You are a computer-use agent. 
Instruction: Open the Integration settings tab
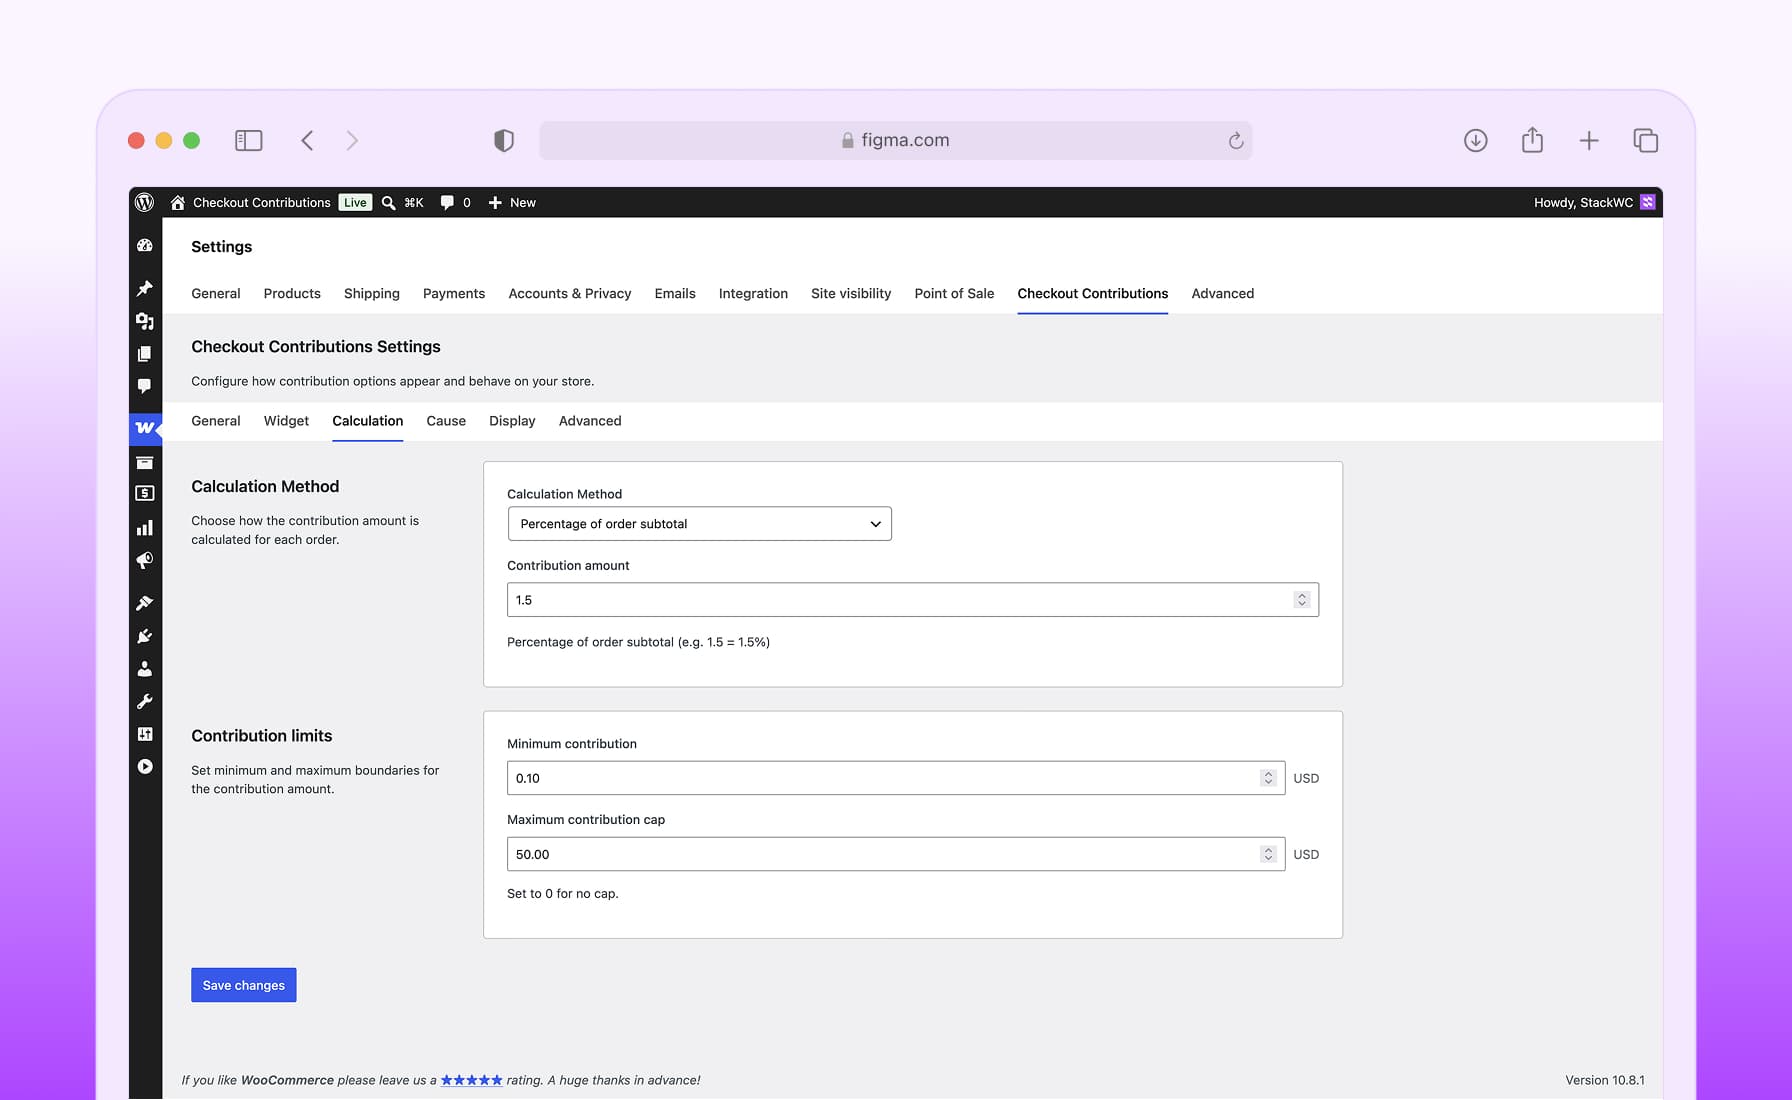[x=753, y=294]
